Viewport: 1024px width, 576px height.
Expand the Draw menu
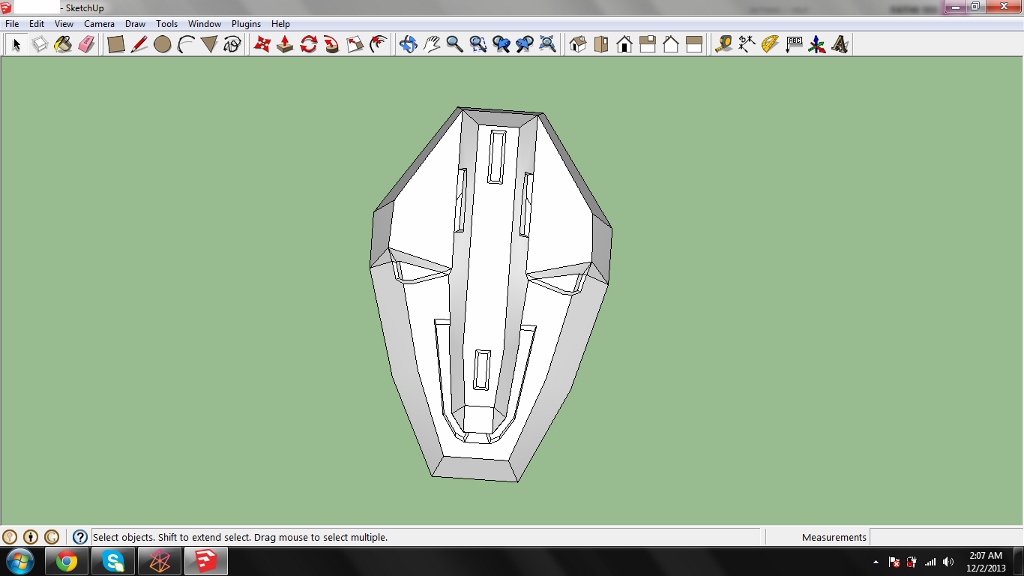pos(135,24)
